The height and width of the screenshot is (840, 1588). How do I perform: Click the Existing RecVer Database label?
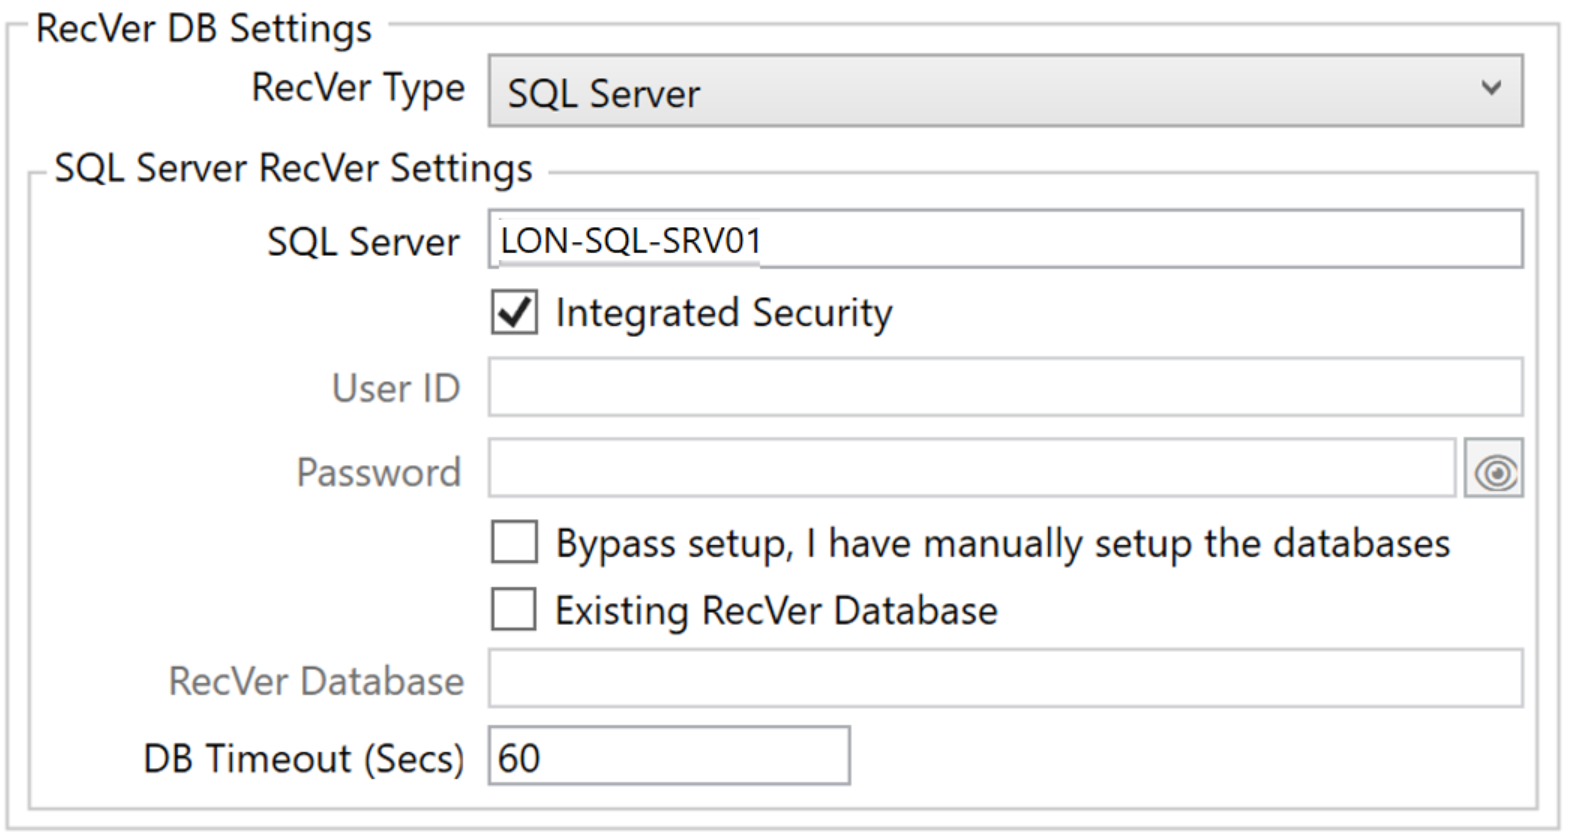[x=777, y=611]
